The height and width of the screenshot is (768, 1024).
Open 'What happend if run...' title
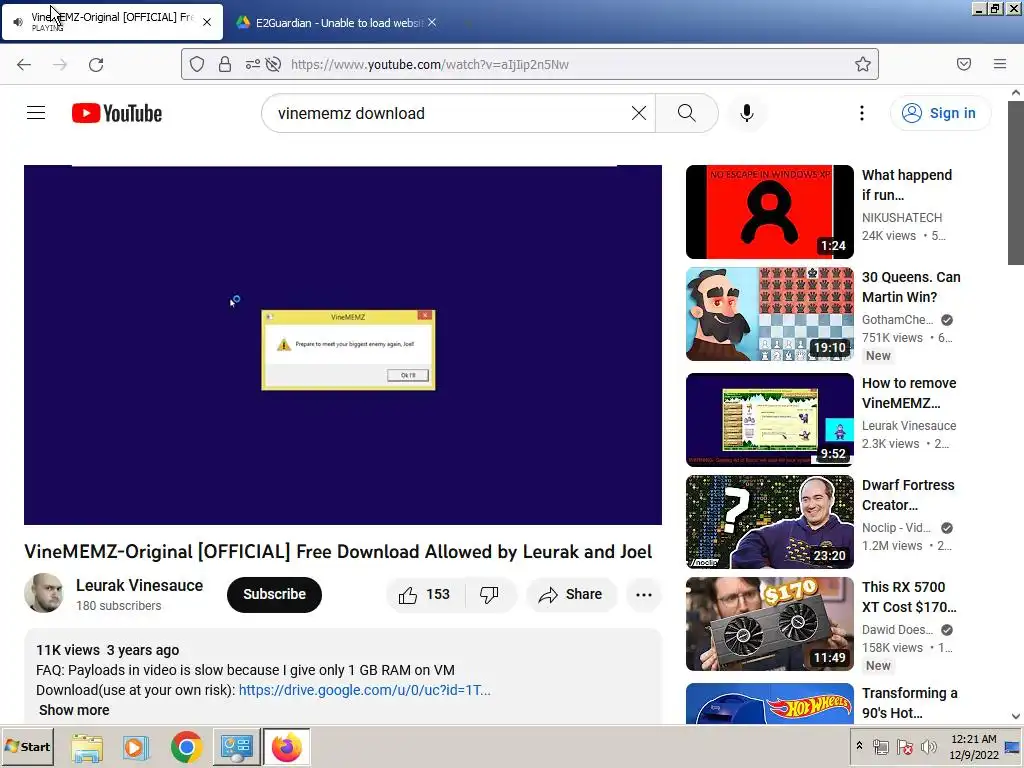click(907, 185)
